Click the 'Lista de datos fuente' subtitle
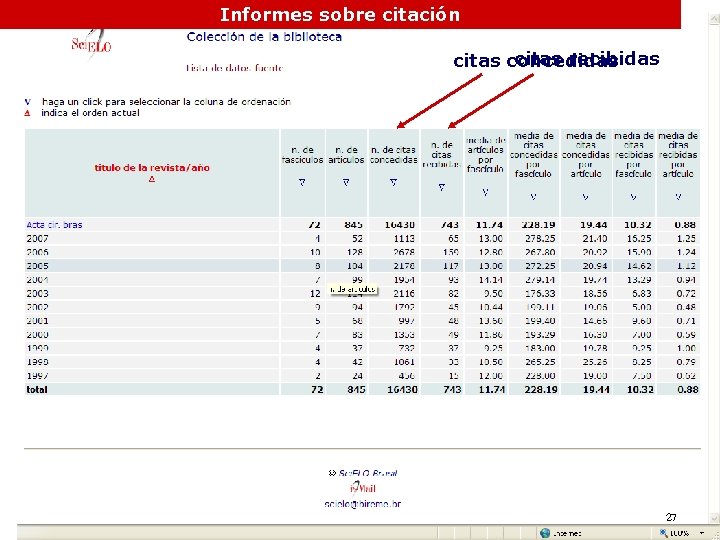The image size is (720, 540). point(235,68)
